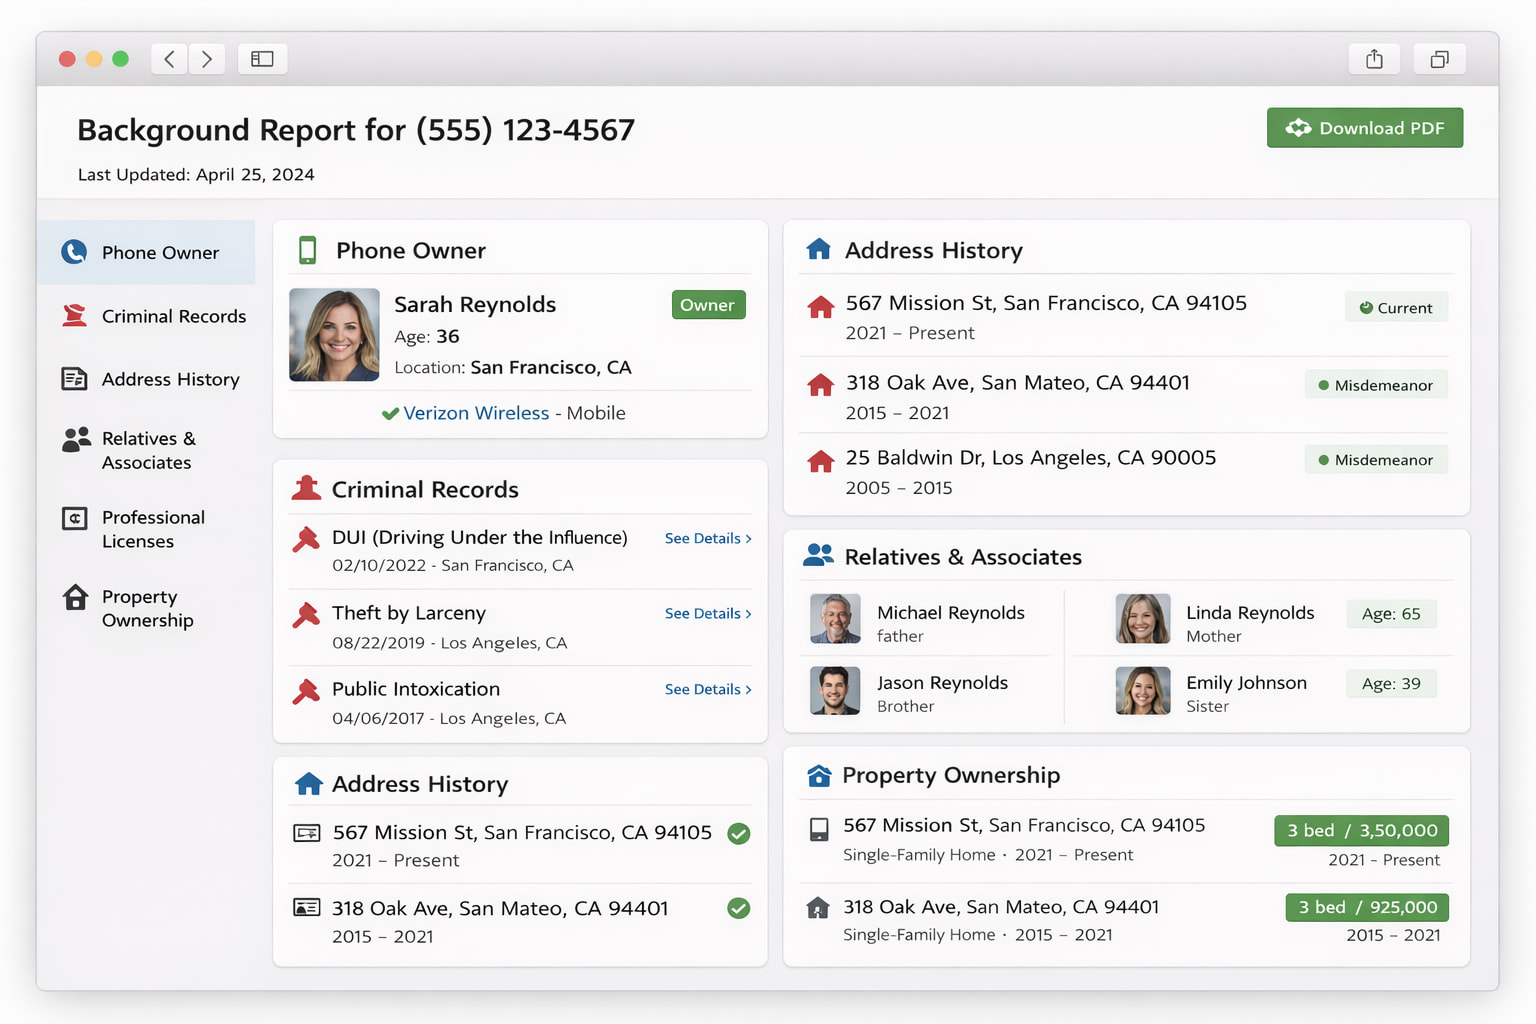
Task: Click the Relatives & Associates panel people icon
Action: (818, 556)
